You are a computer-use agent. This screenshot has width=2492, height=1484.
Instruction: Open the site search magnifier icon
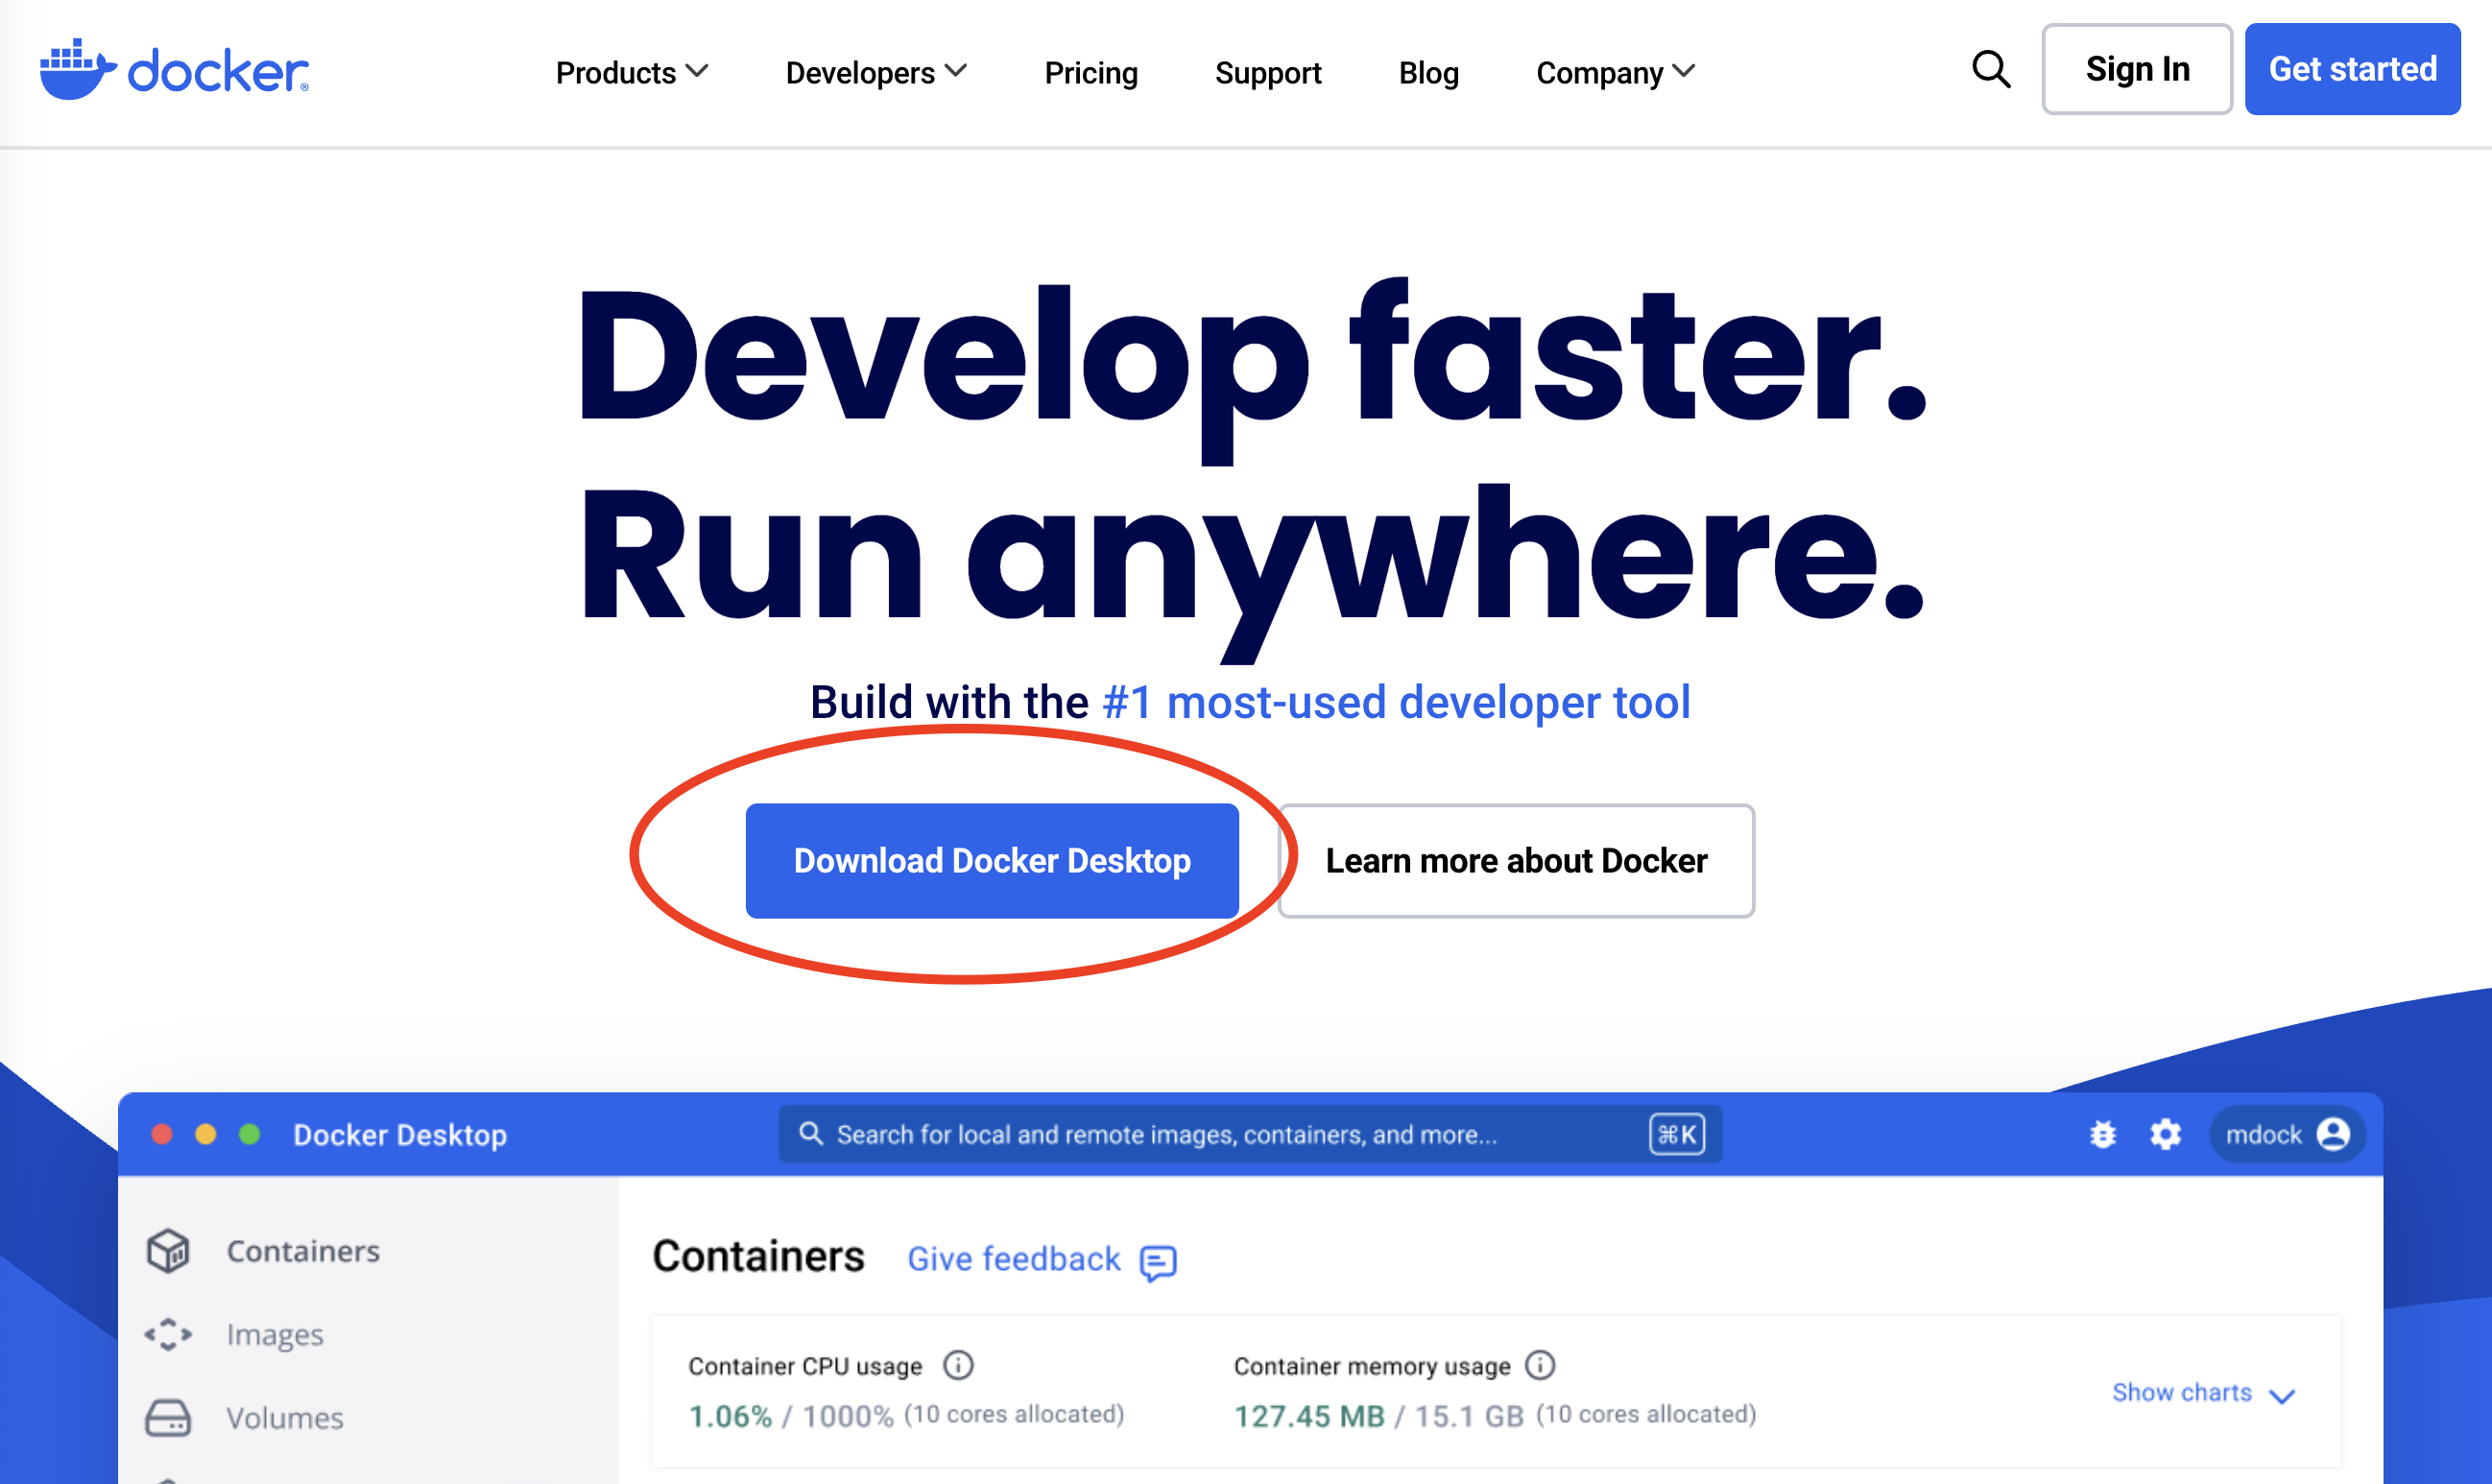coord(1990,70)
